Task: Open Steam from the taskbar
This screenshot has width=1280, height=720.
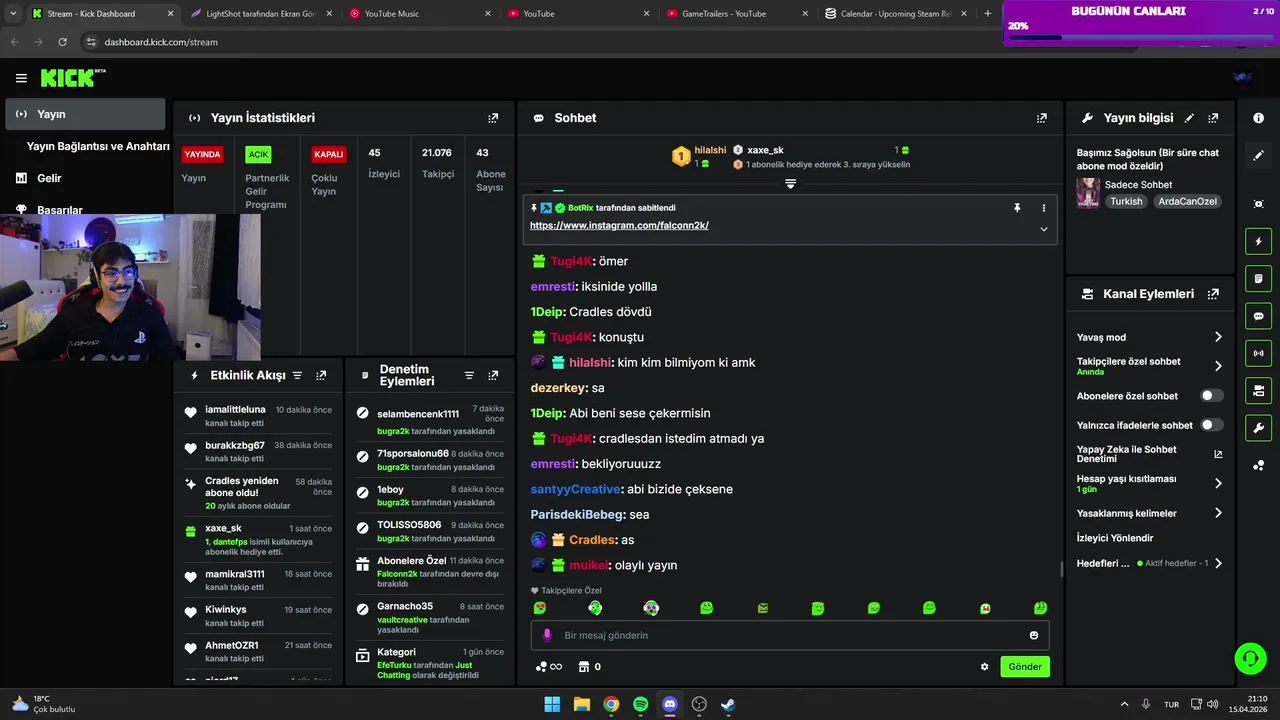Action: coord(728,704)
